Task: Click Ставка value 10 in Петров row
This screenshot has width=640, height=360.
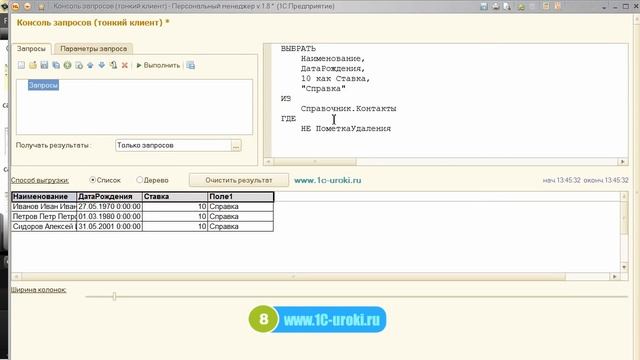Action: (x=175, y=216)
